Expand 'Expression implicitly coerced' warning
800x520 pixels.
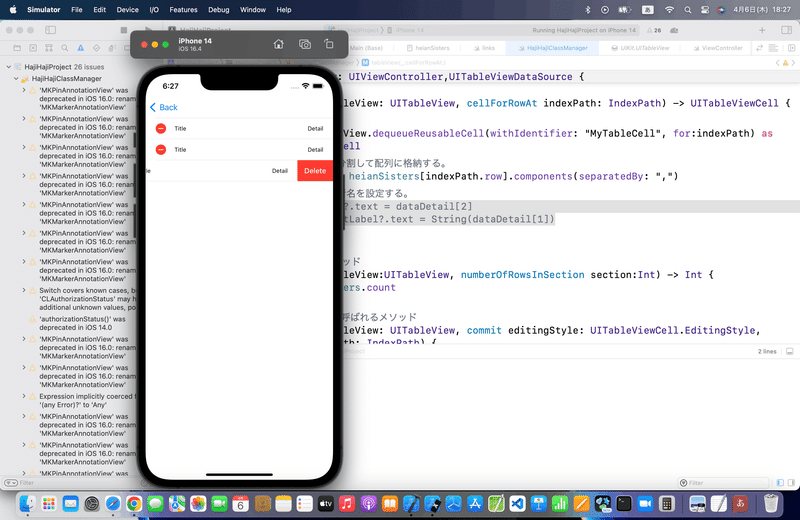pyautogui.click(x=23, y=396)
